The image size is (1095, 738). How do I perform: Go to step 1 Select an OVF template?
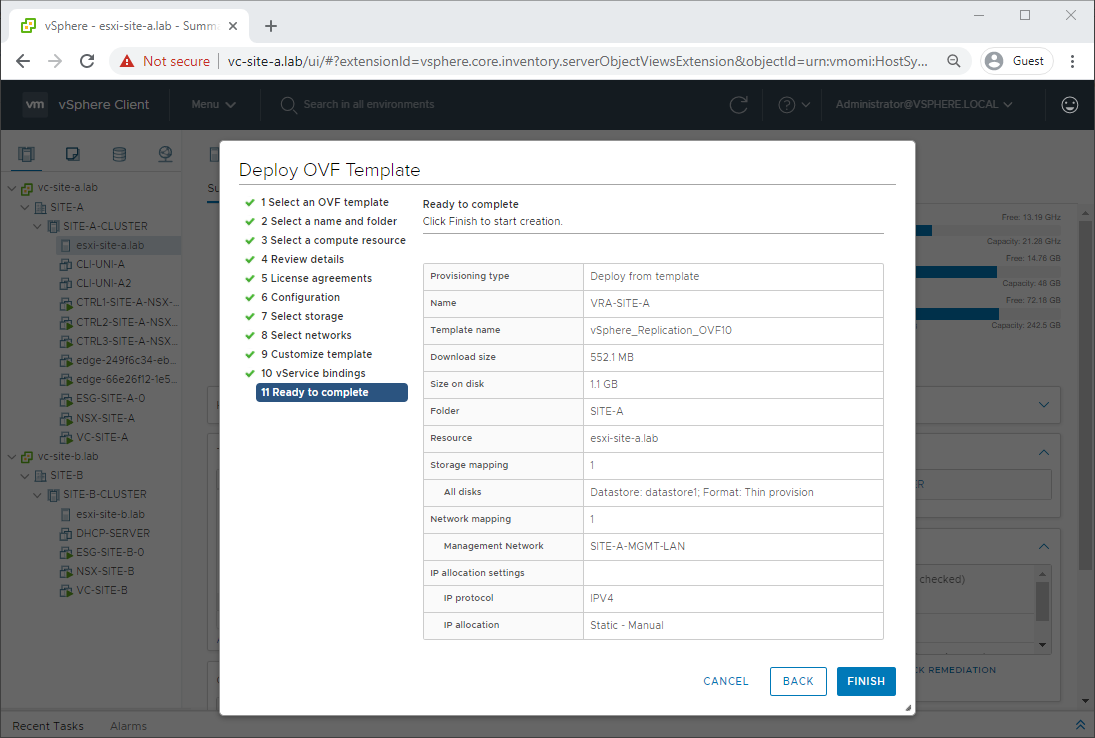pyautogui.click(x=325, y=202)
